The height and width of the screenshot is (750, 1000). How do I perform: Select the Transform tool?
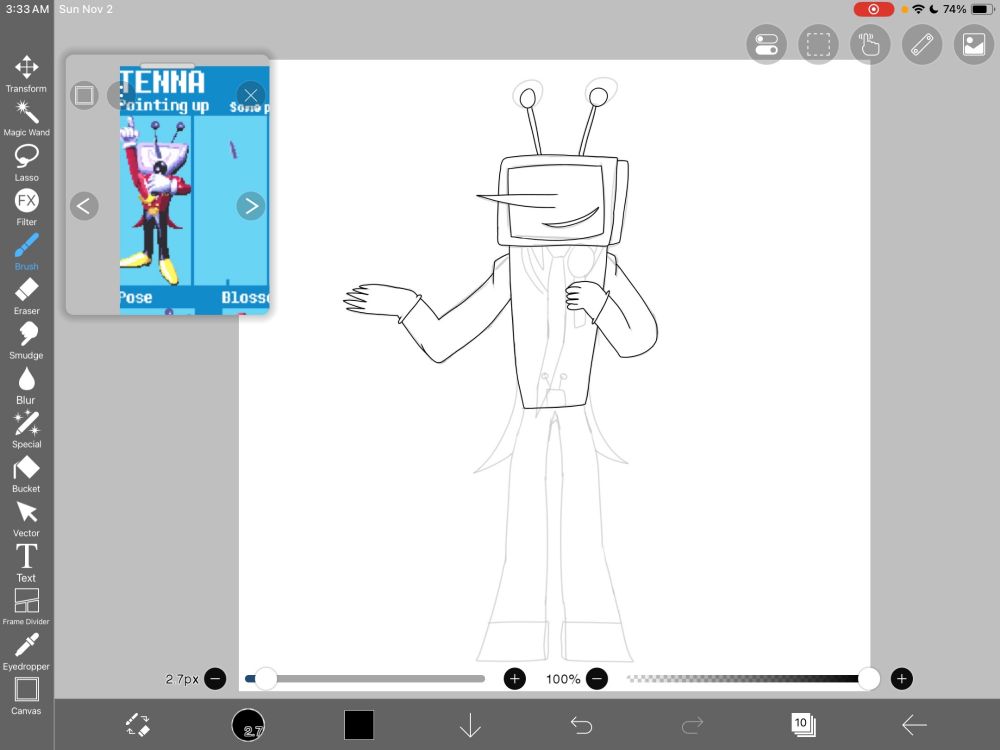coord(26,74)
